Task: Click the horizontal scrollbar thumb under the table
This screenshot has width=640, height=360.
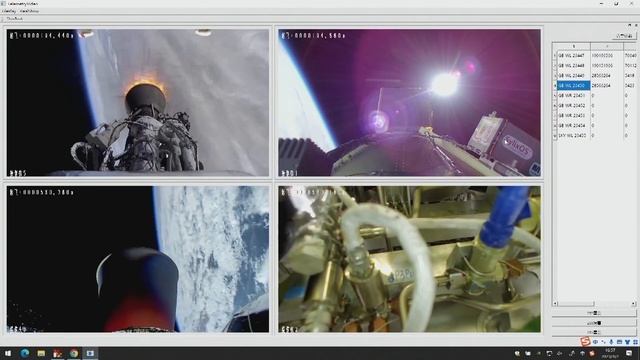Action: (576, 304)
